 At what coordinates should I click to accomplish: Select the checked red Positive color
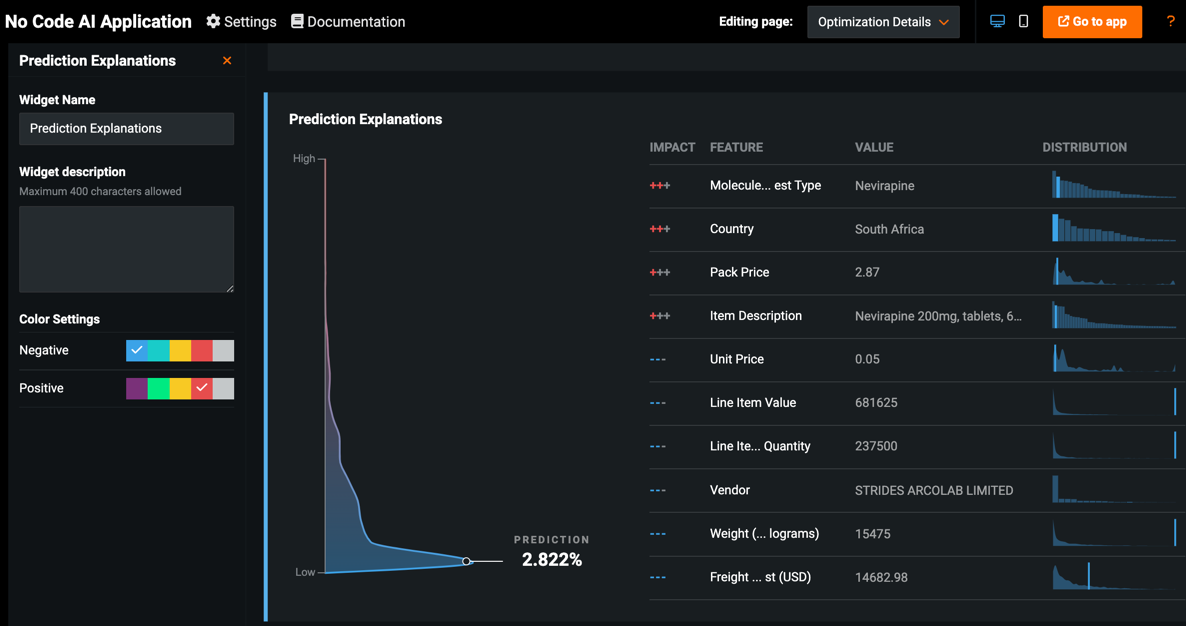(202, 388)
